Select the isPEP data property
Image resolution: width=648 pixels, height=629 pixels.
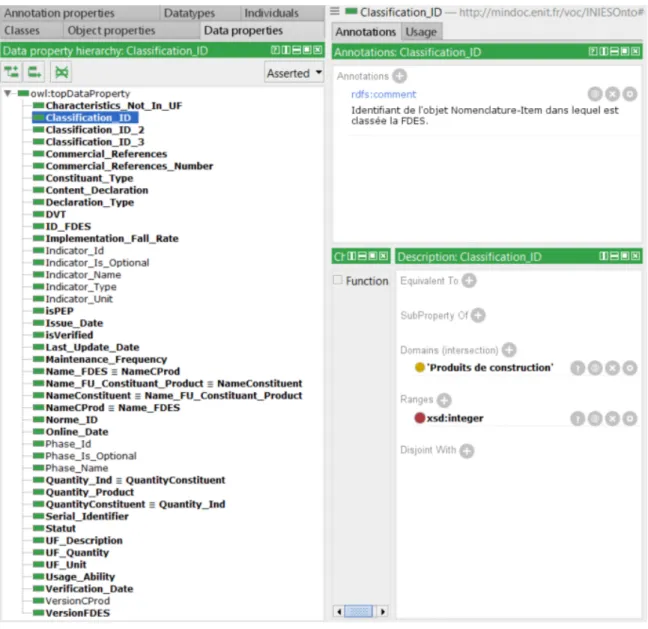click(60, 311)
